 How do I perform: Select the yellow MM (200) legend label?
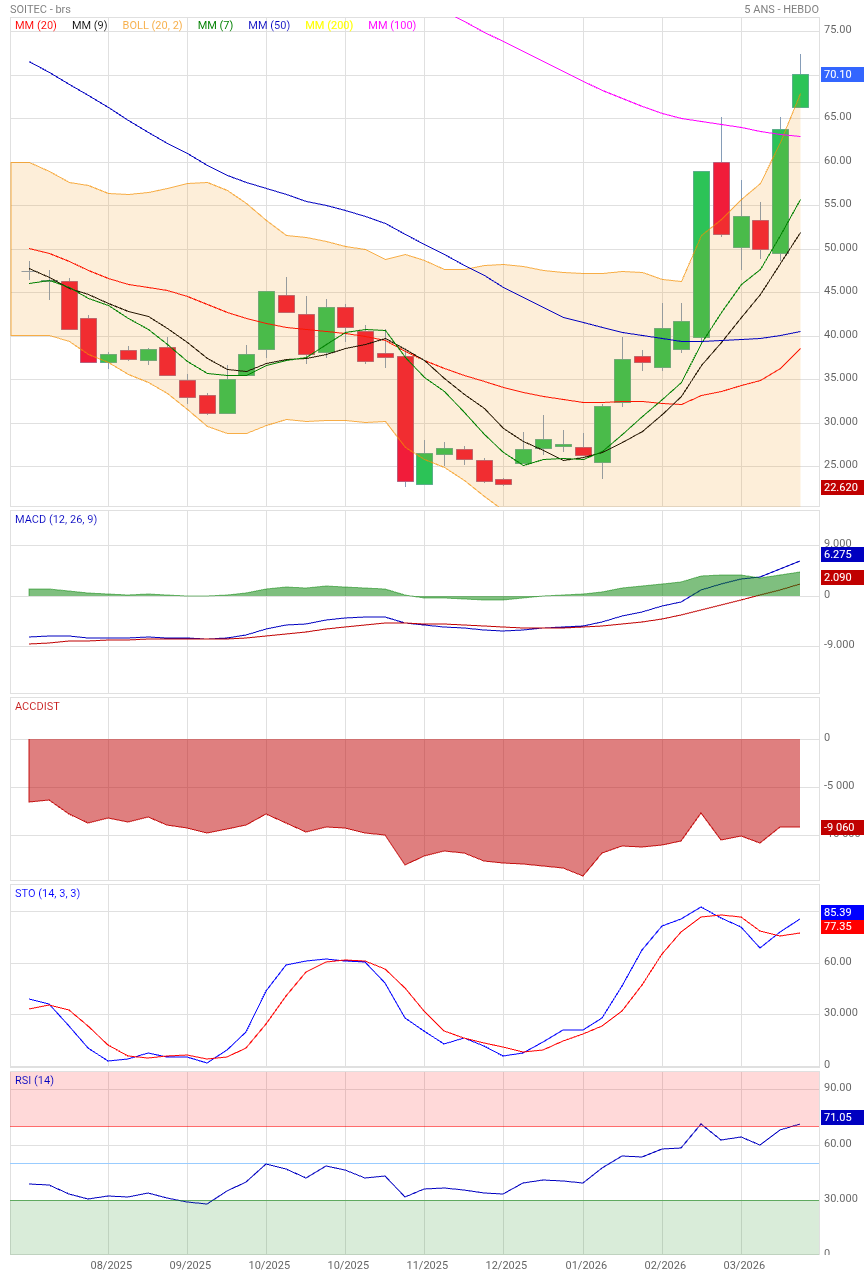pyautogui.click(x=330, y=25)
